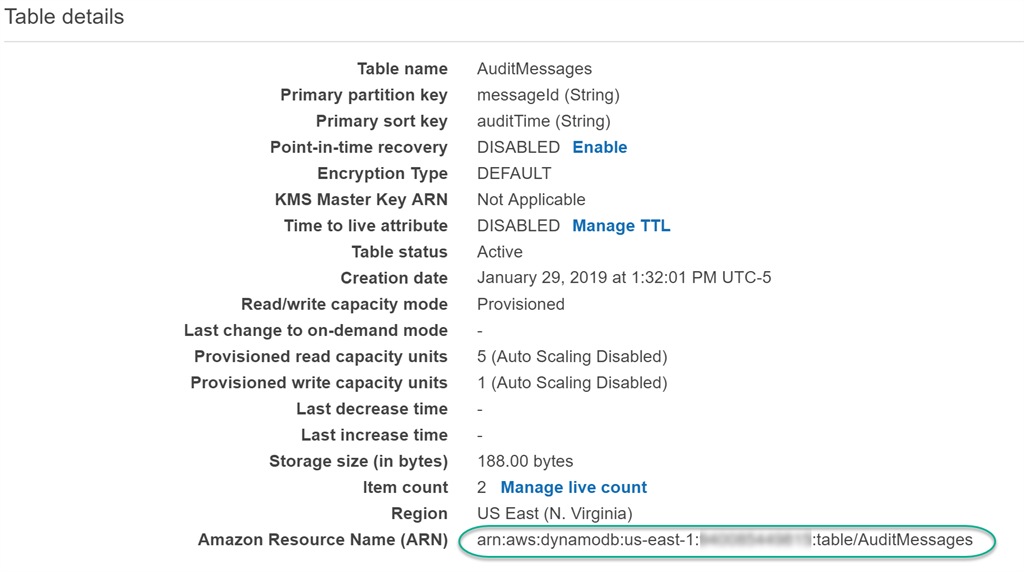This screenshot has height=572, width=1024.
Task: Click the 1 (Auto Scaling Disabled) write units value
Action: [571, 383]
